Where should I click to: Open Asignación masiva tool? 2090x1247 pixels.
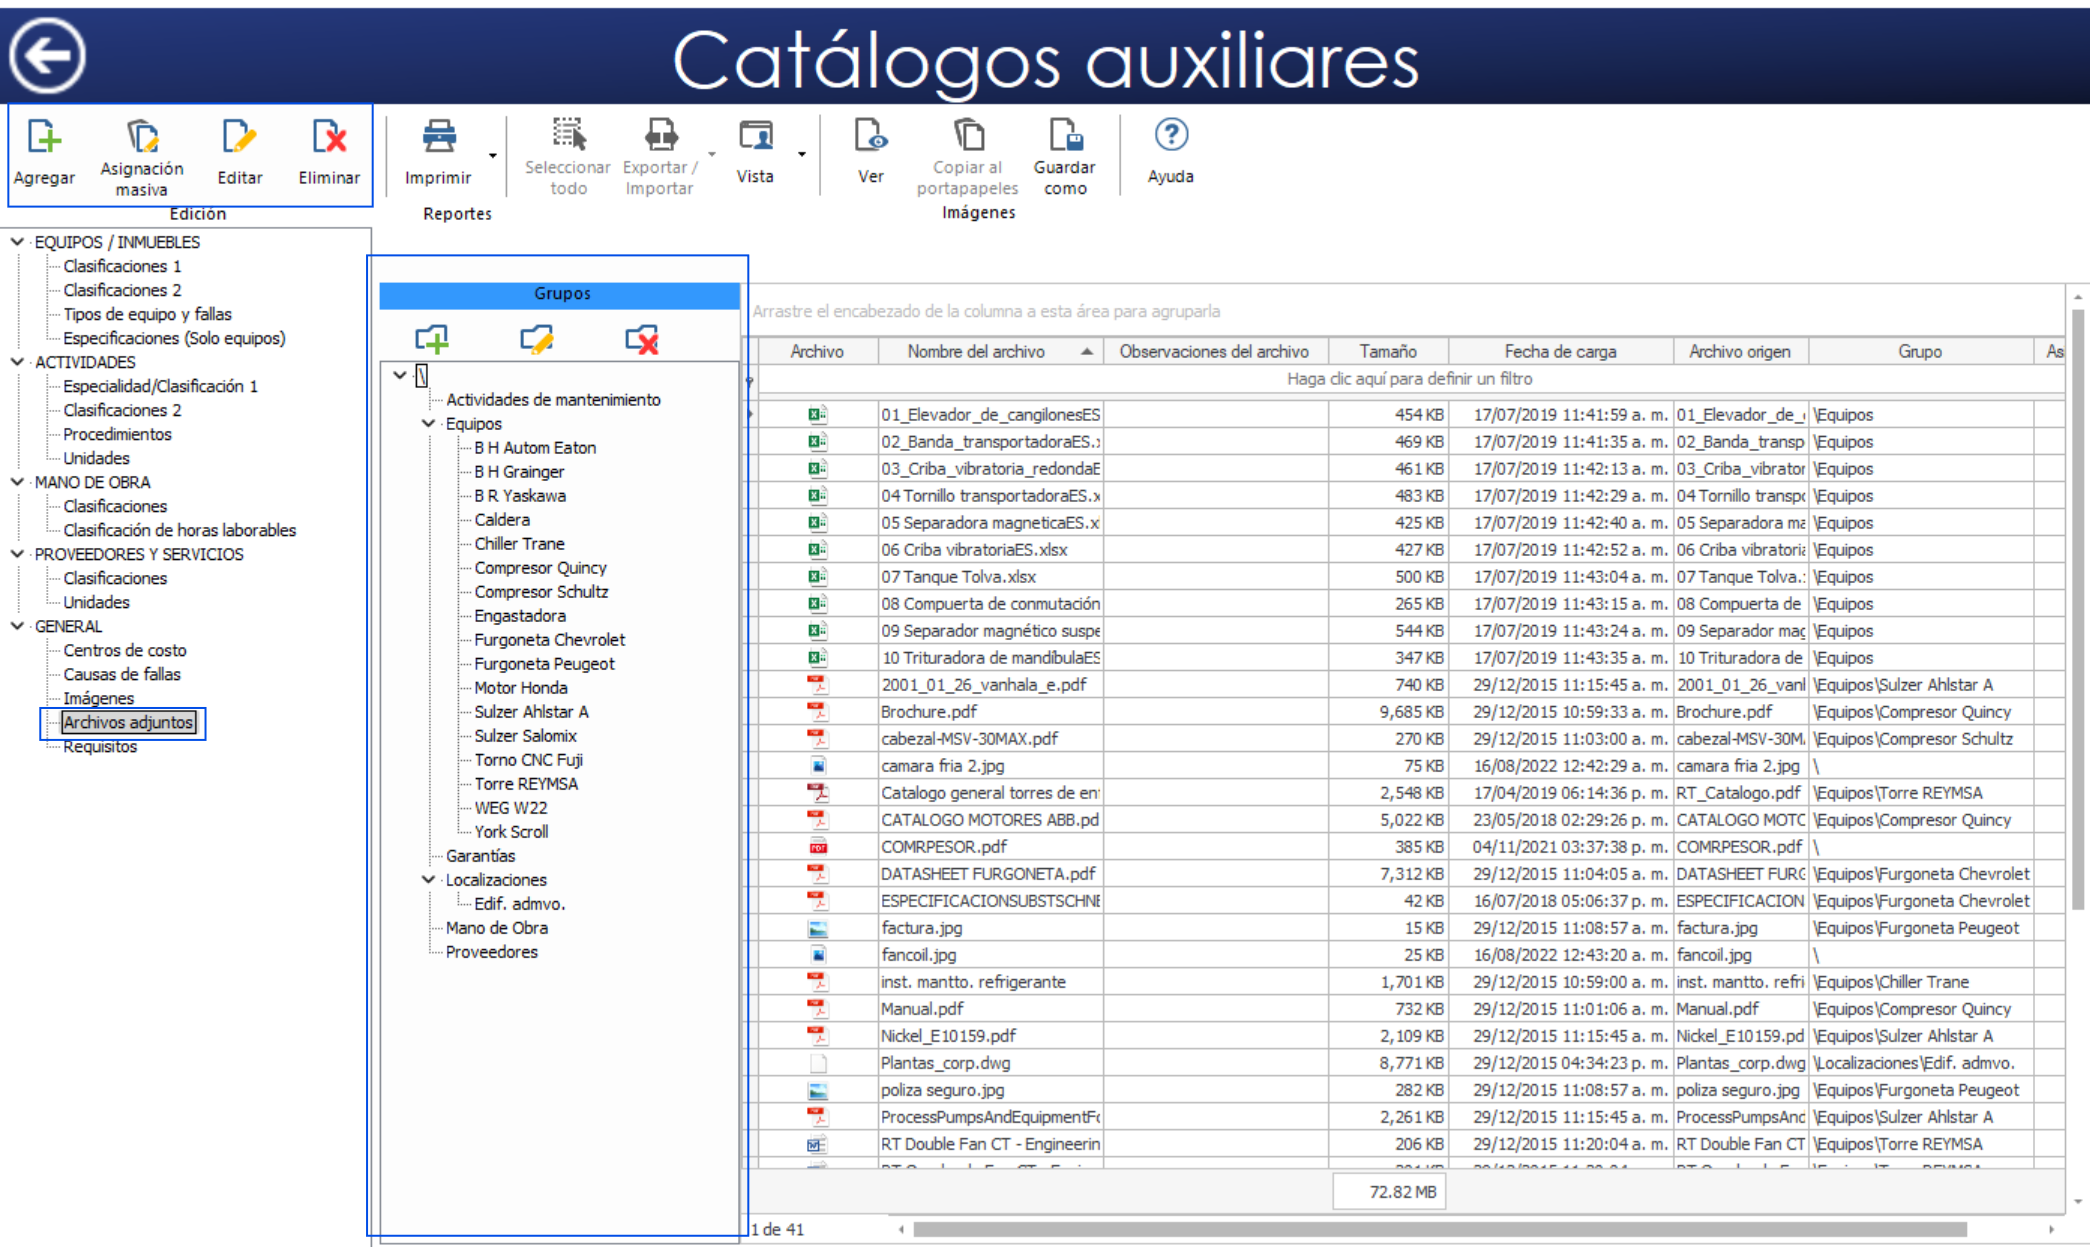[x=142, y=137]
